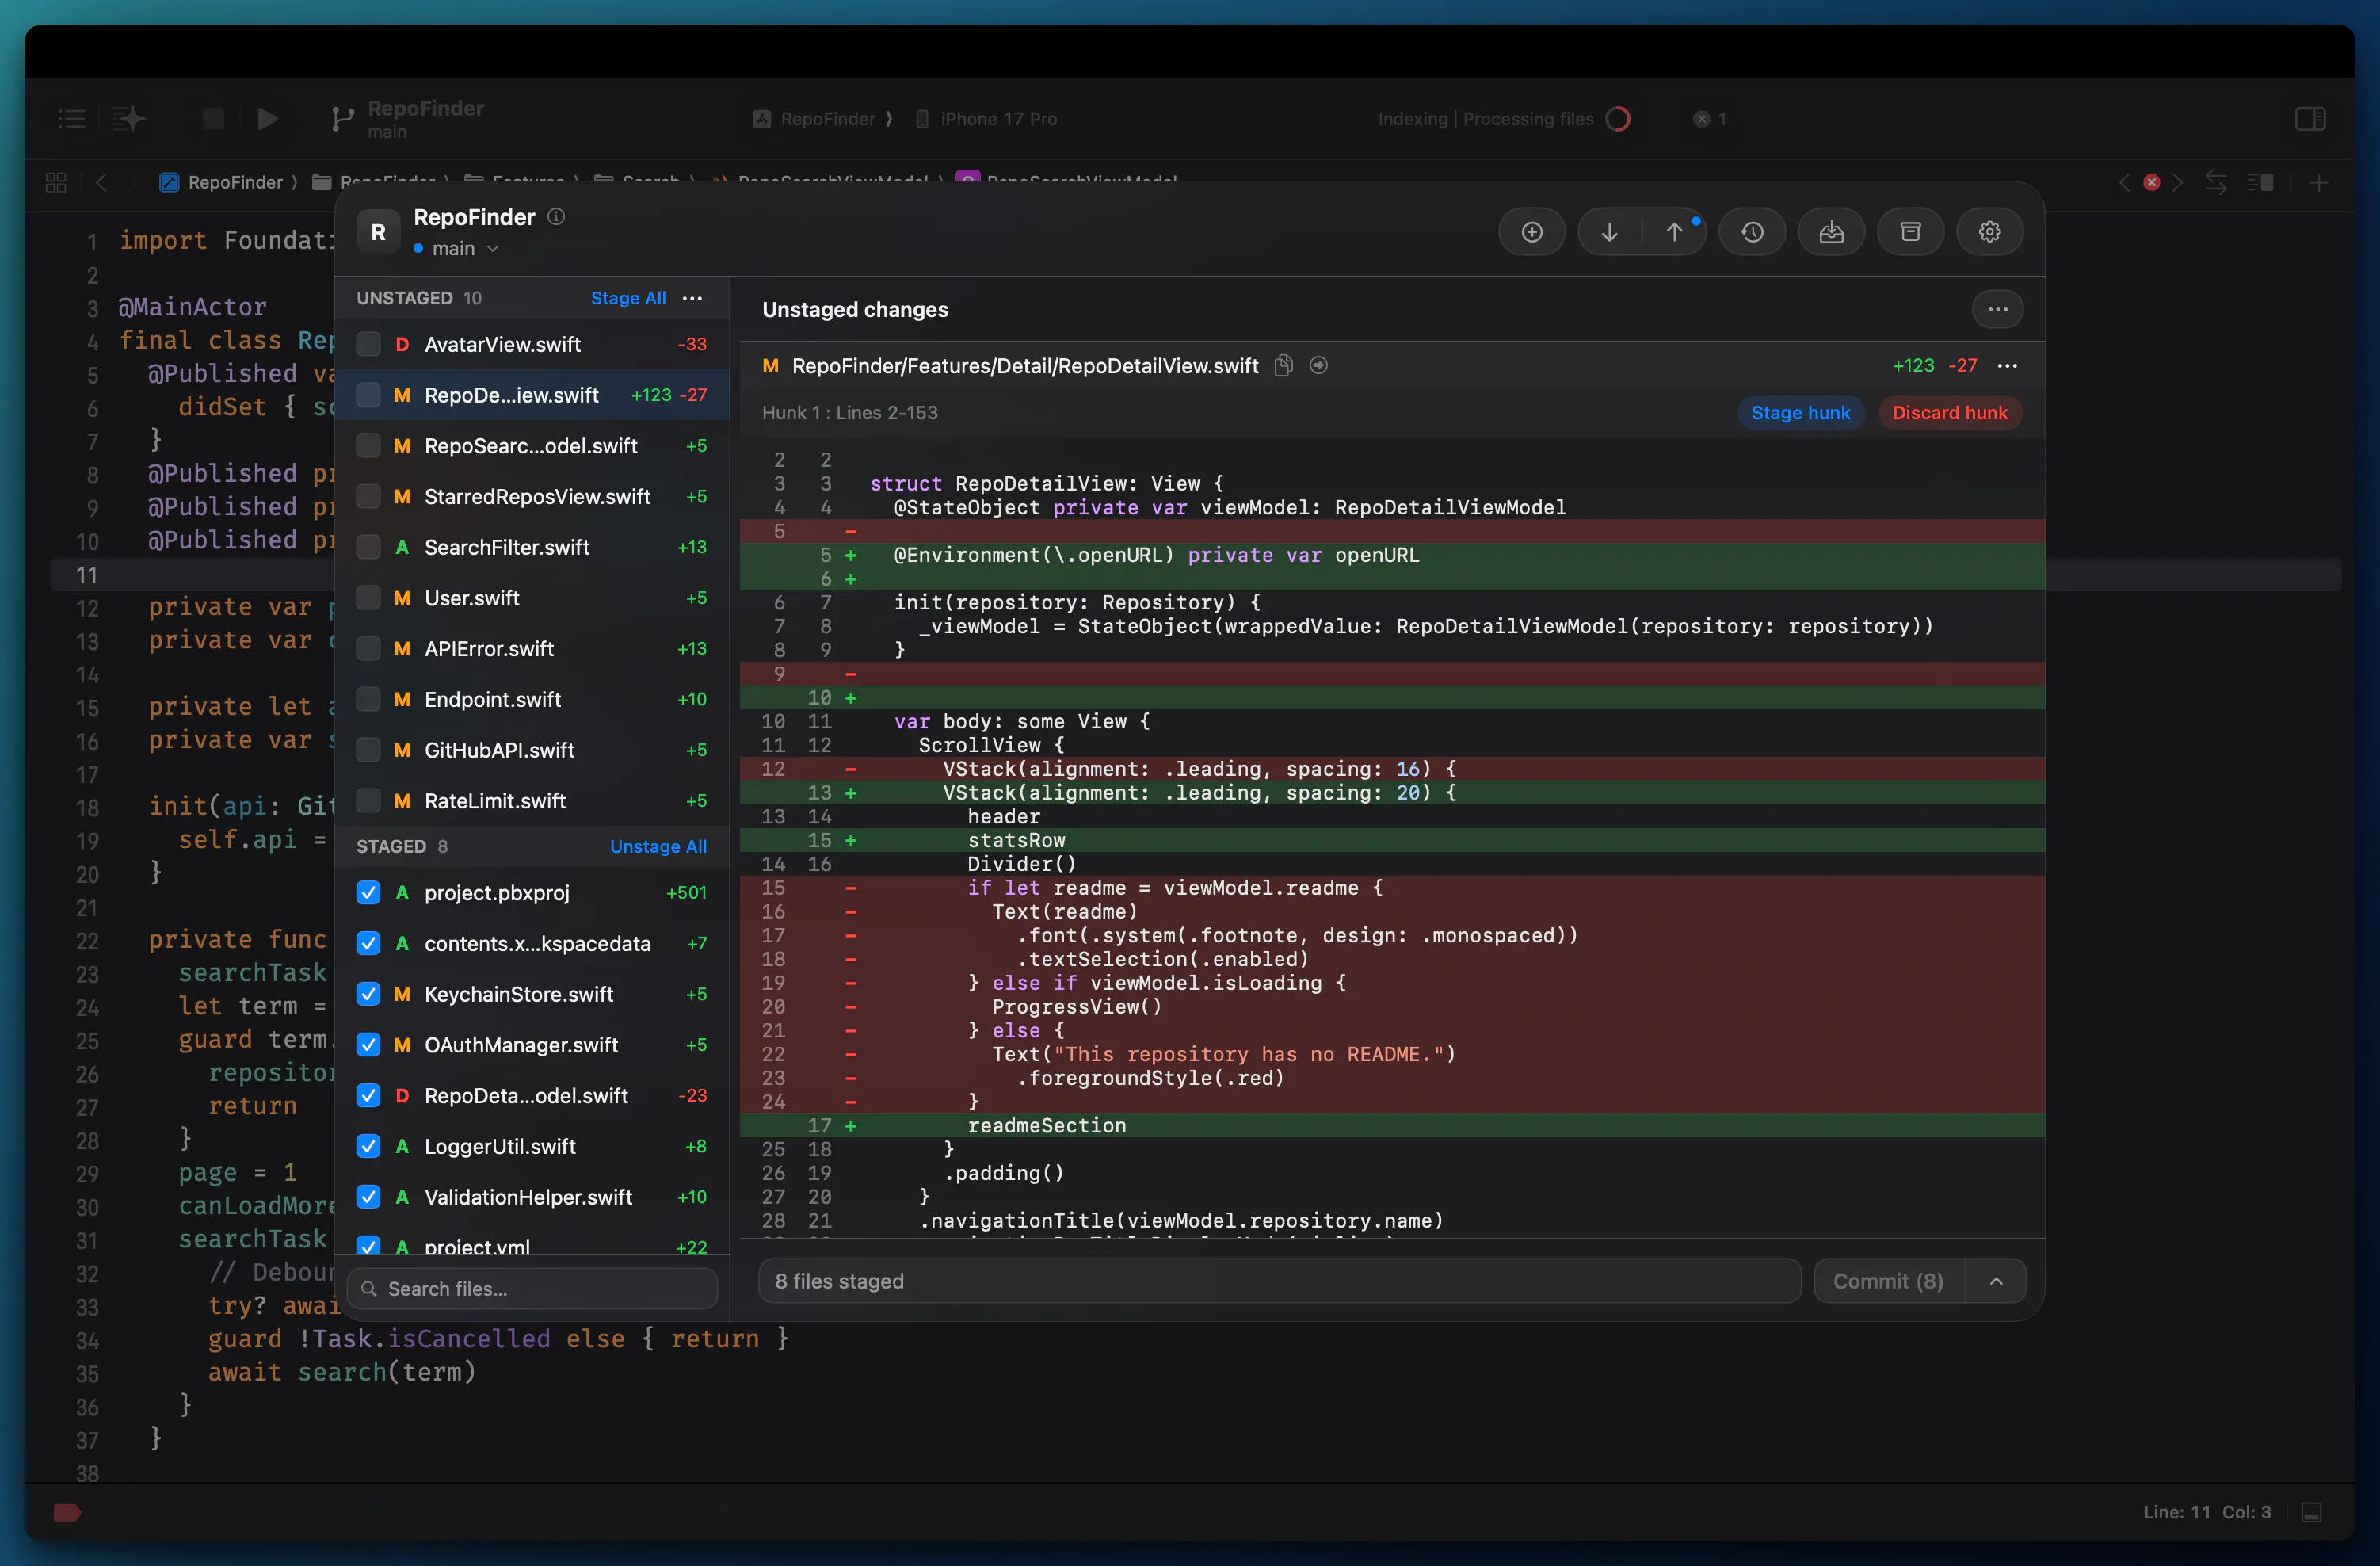Open more options for RepoDetailView.swift diff
The width and height of the screenshot is (2380, 1566).
click(2007, 366)
